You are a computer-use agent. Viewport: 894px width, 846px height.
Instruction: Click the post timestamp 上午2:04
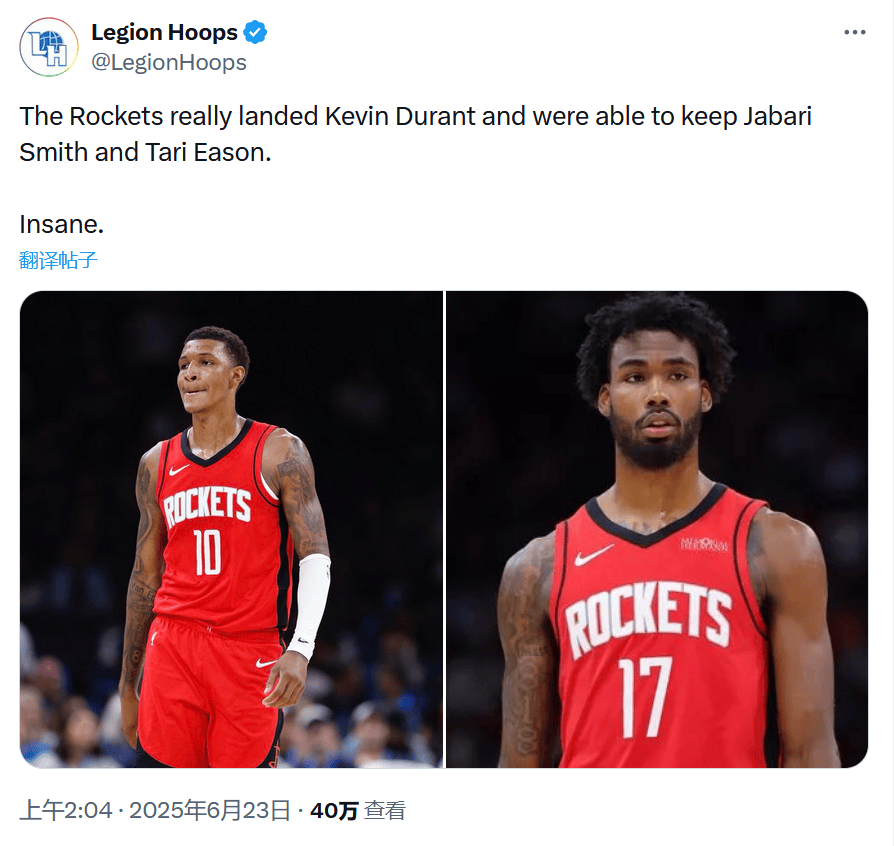point(66,810)
